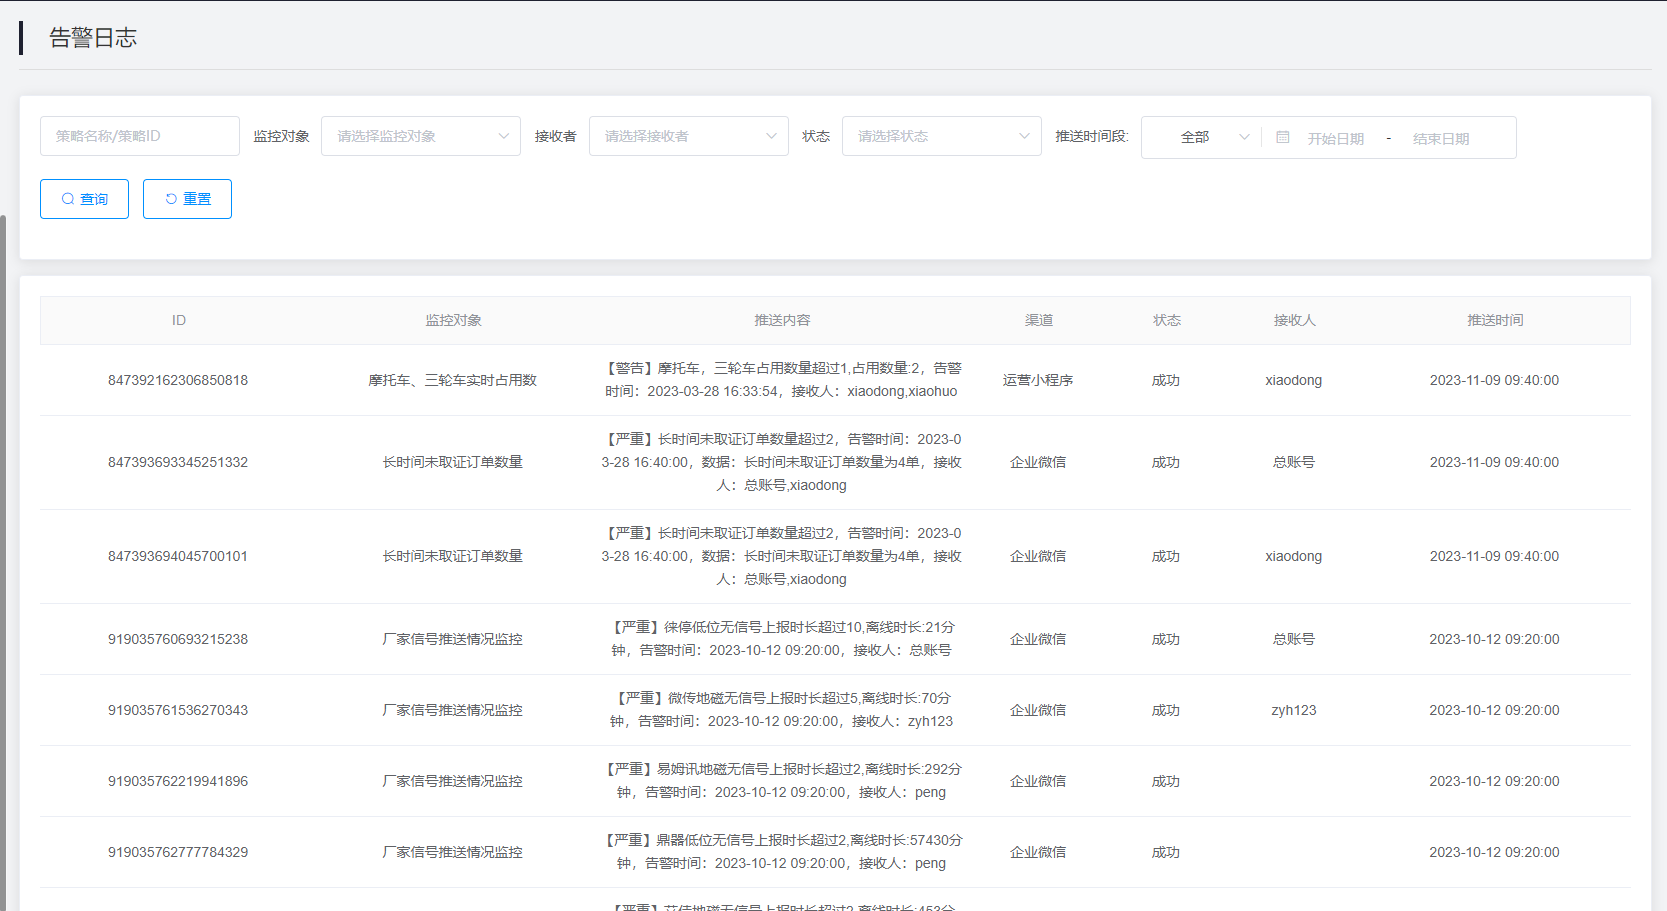Click the left vertical scrollbar
1667x911 pixels.
click(3, 560)
